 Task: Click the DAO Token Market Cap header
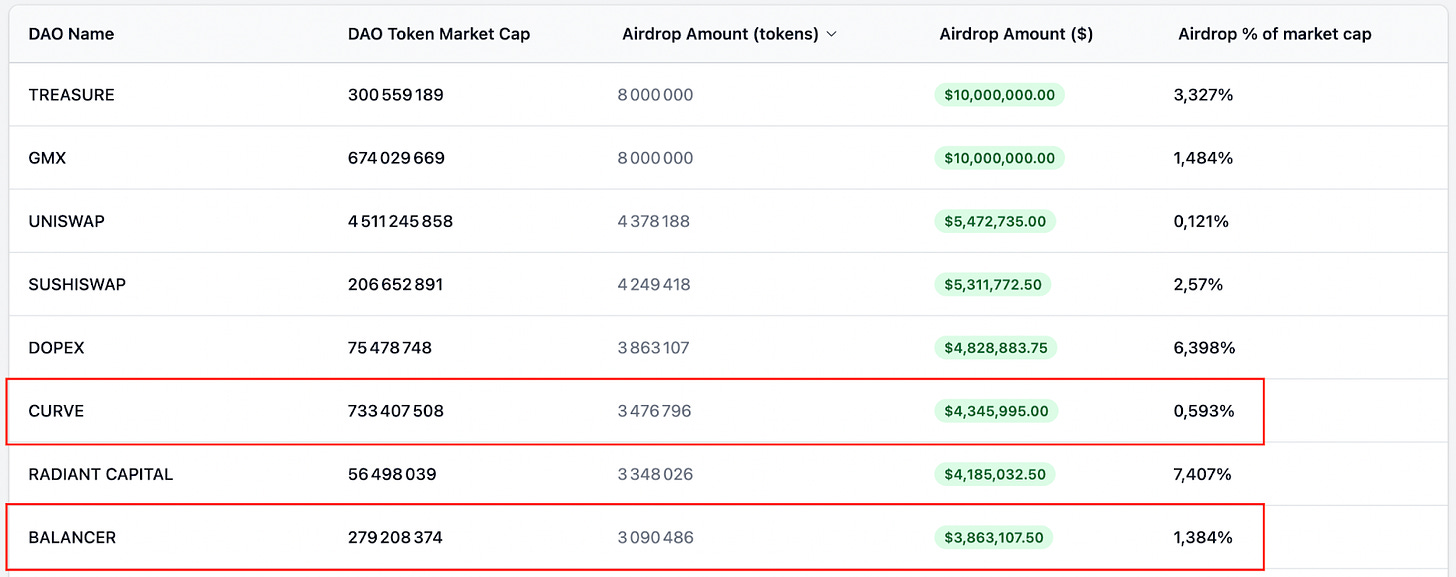(x=439, y=34)
